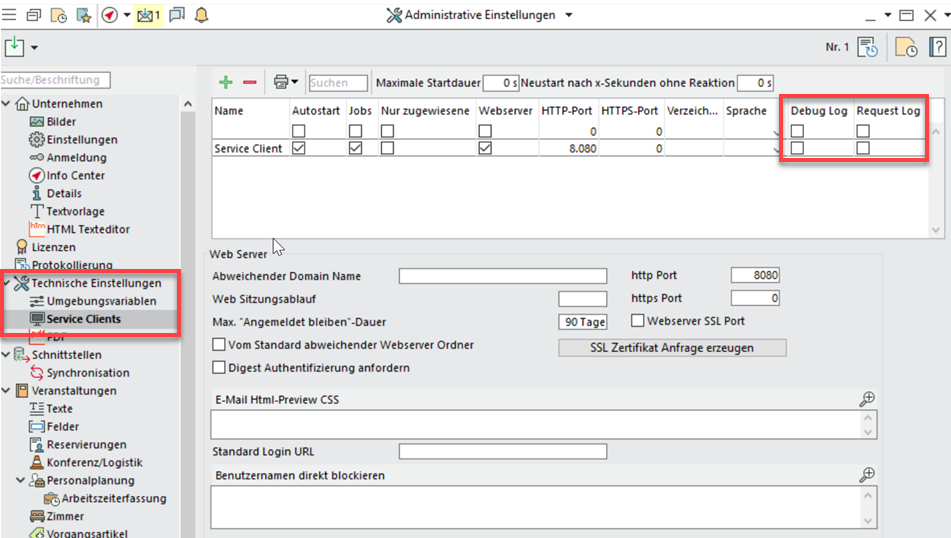Open the chat messages icon

(x=176, y=15)
